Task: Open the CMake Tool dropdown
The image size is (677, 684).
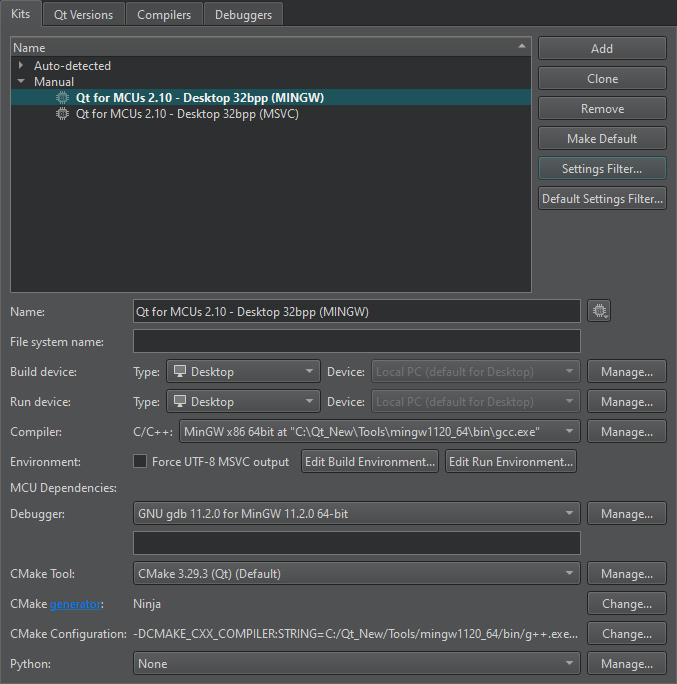Action: point(356,574)
